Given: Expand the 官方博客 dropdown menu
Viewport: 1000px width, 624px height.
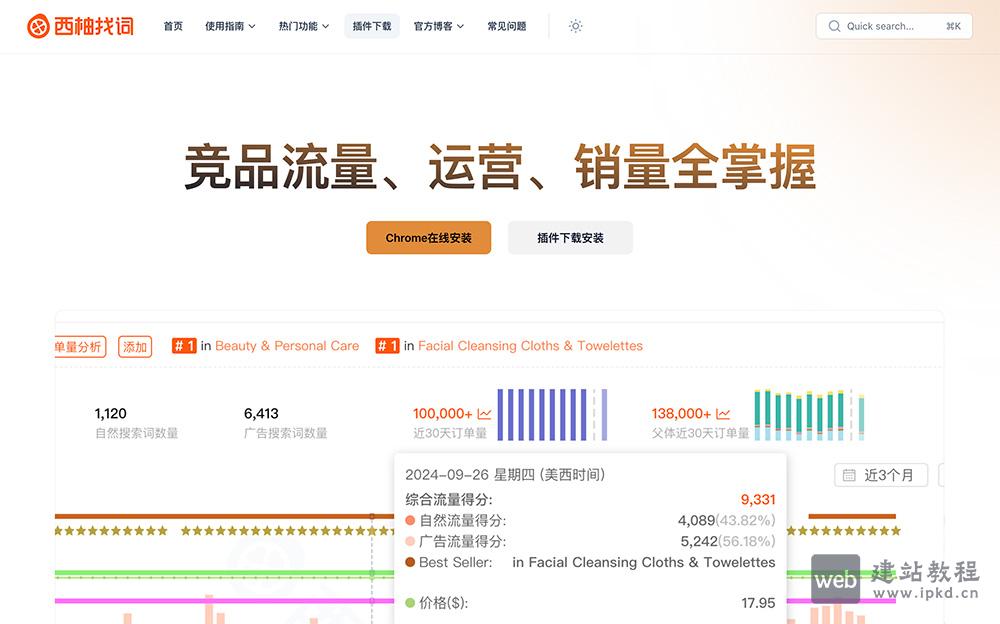Looking at the screenshot, I should 439,26.
